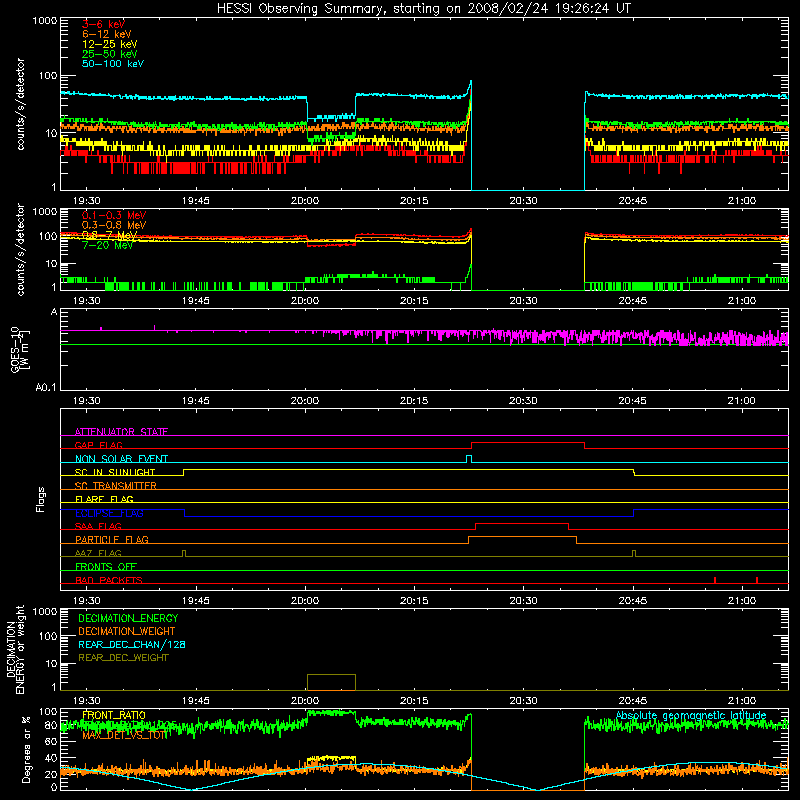Click the MAX_DET_VS_TOT legend label
Screen dimensions: 800x800
[124, 735]
